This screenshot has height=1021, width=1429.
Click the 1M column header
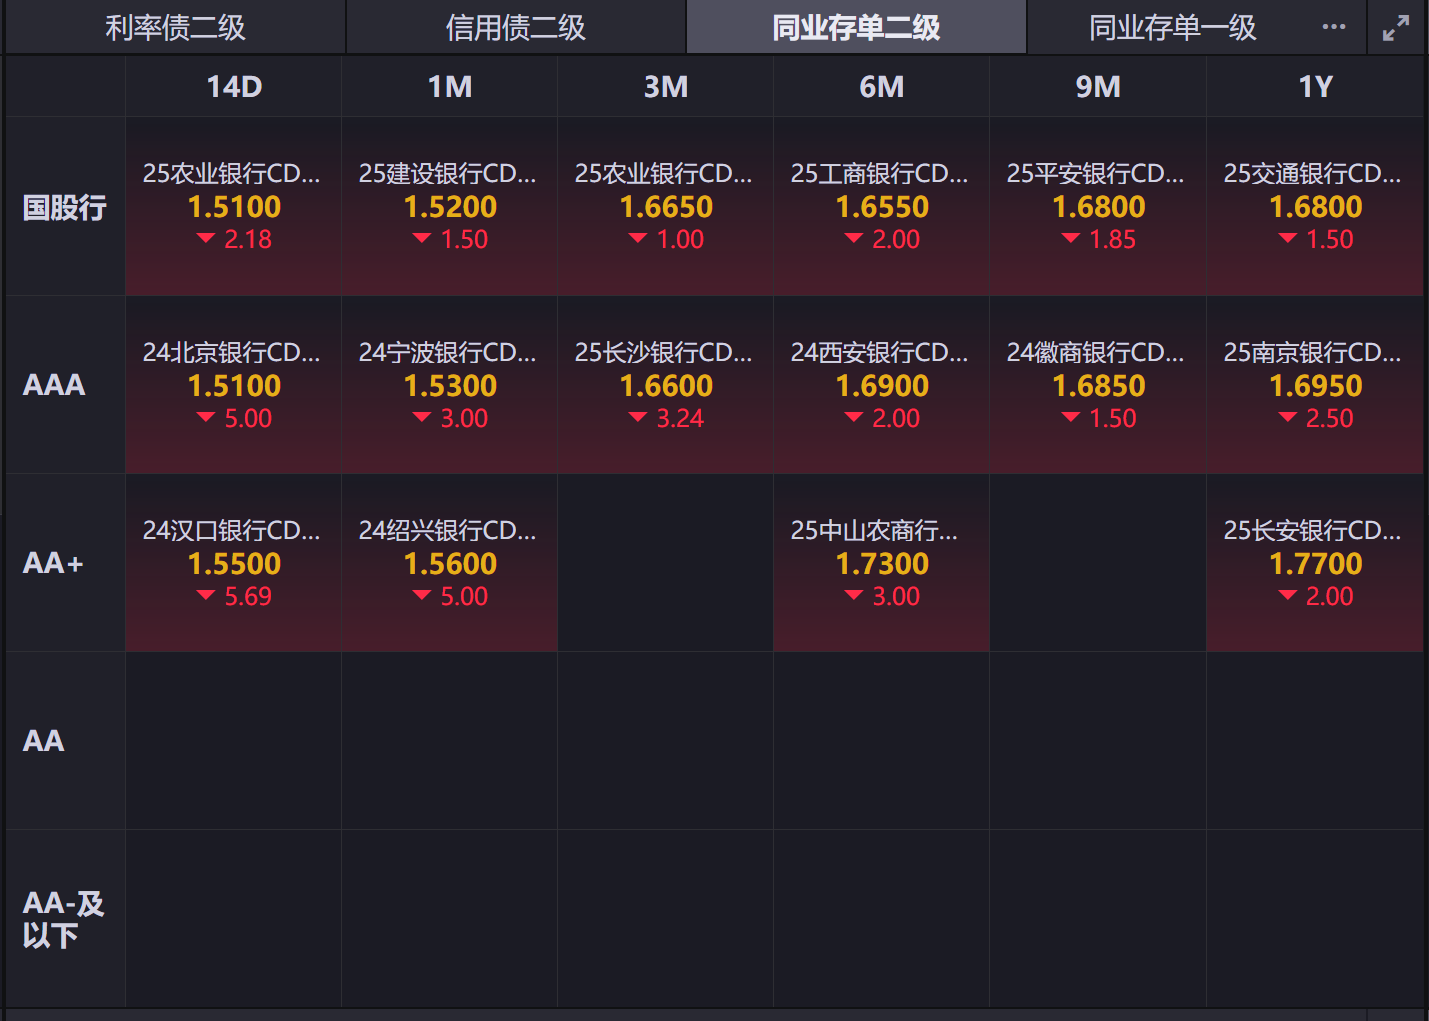[x=450, y=87]
